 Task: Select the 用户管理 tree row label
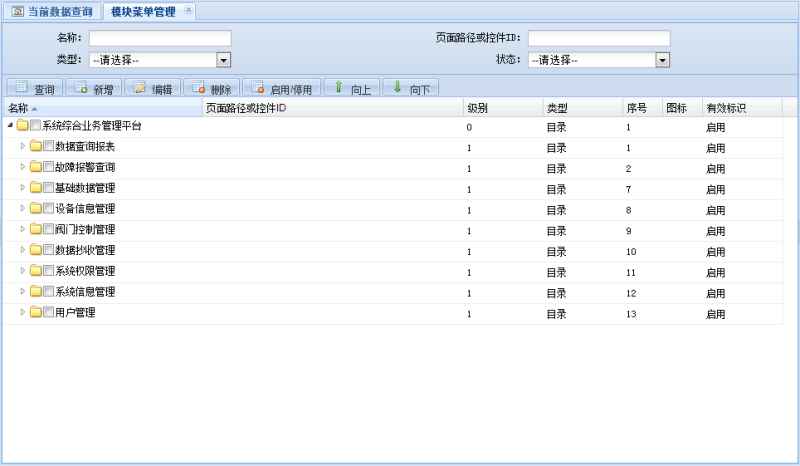pyautogui.click(x=75, y=312)
